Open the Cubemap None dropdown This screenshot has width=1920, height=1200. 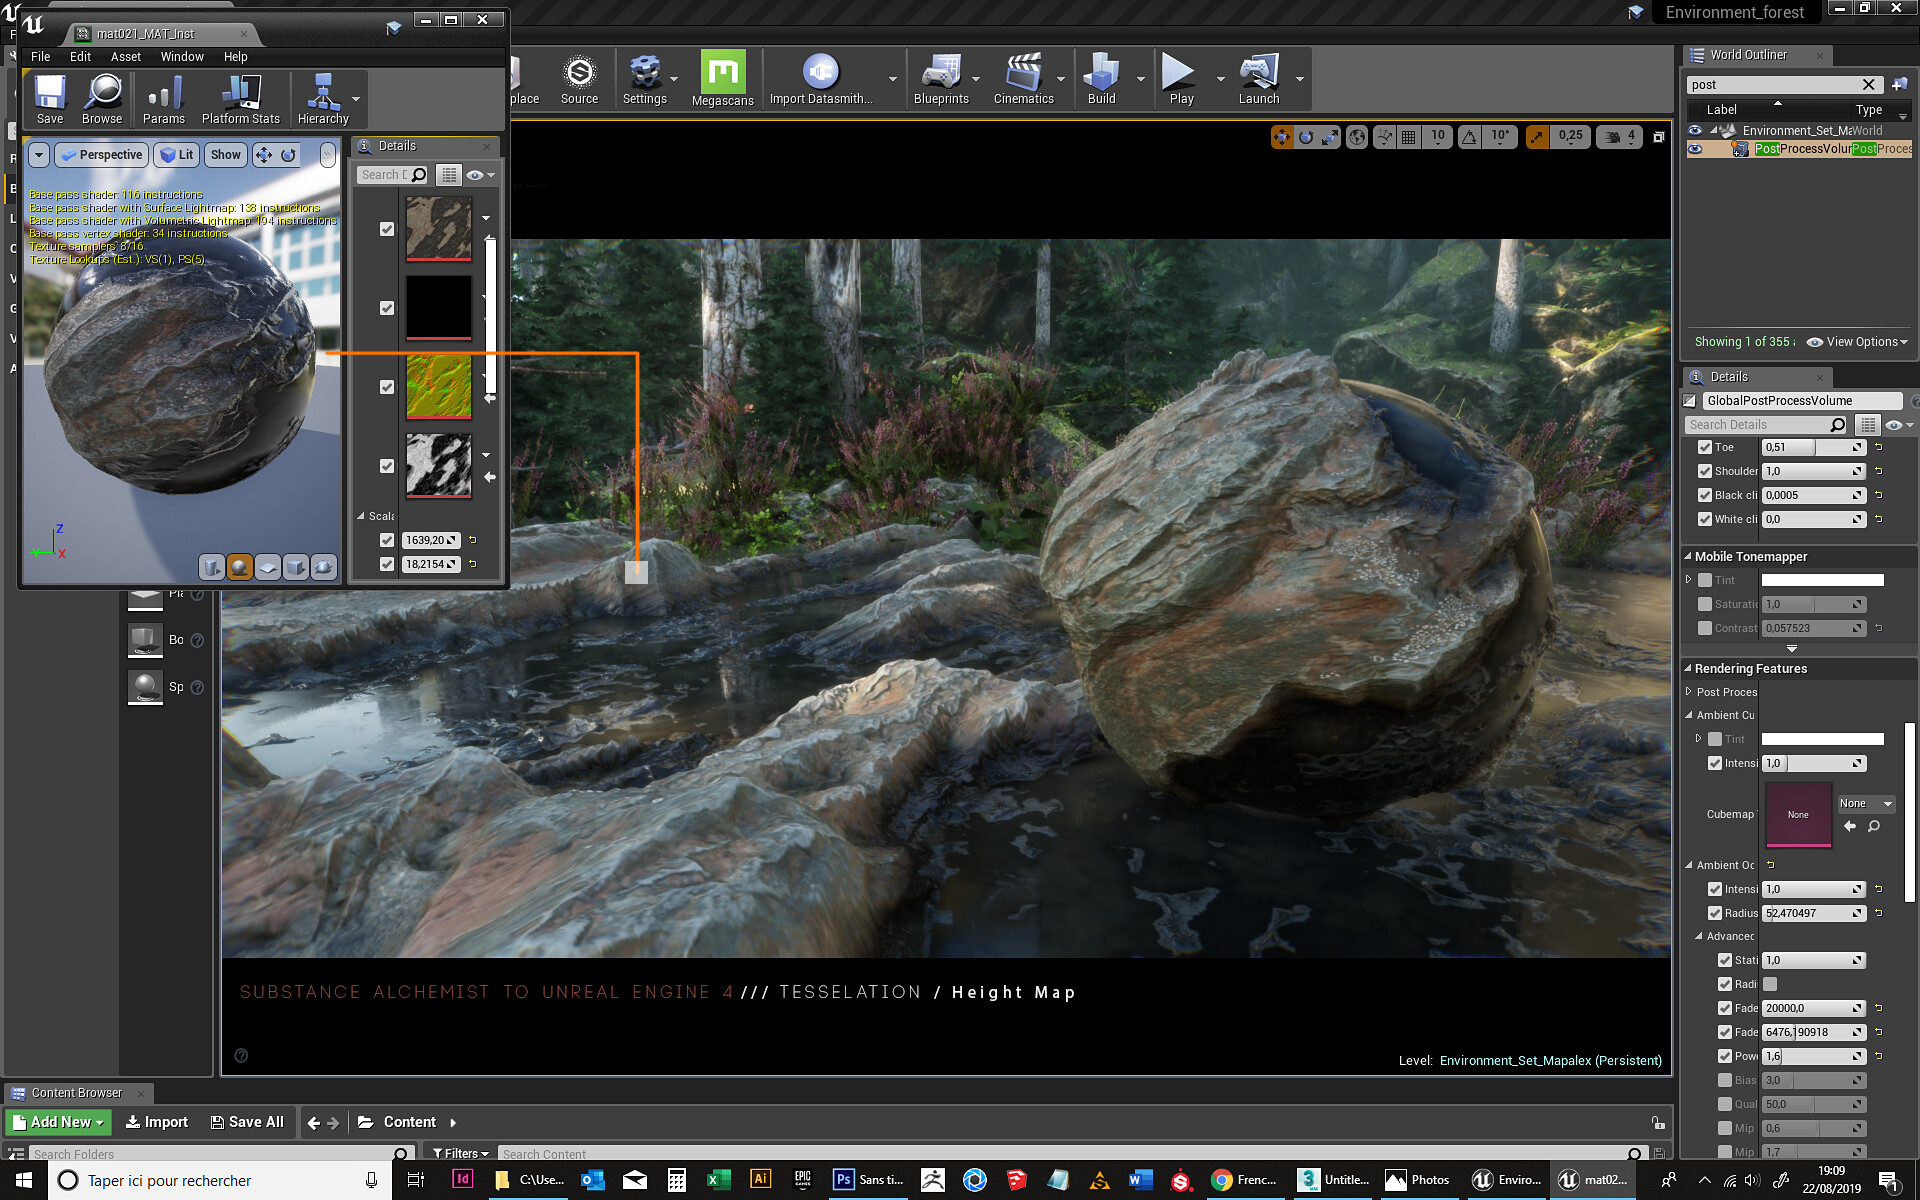(1864, 803)
